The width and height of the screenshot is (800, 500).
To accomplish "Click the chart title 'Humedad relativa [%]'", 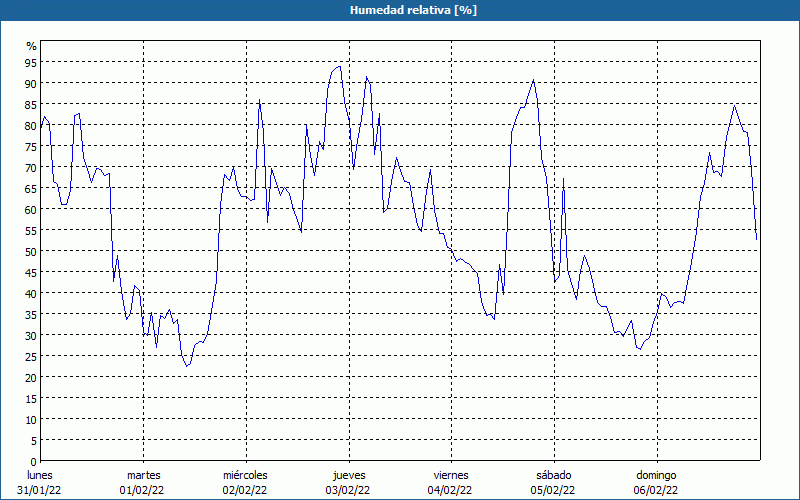I will tap(413, 10).
